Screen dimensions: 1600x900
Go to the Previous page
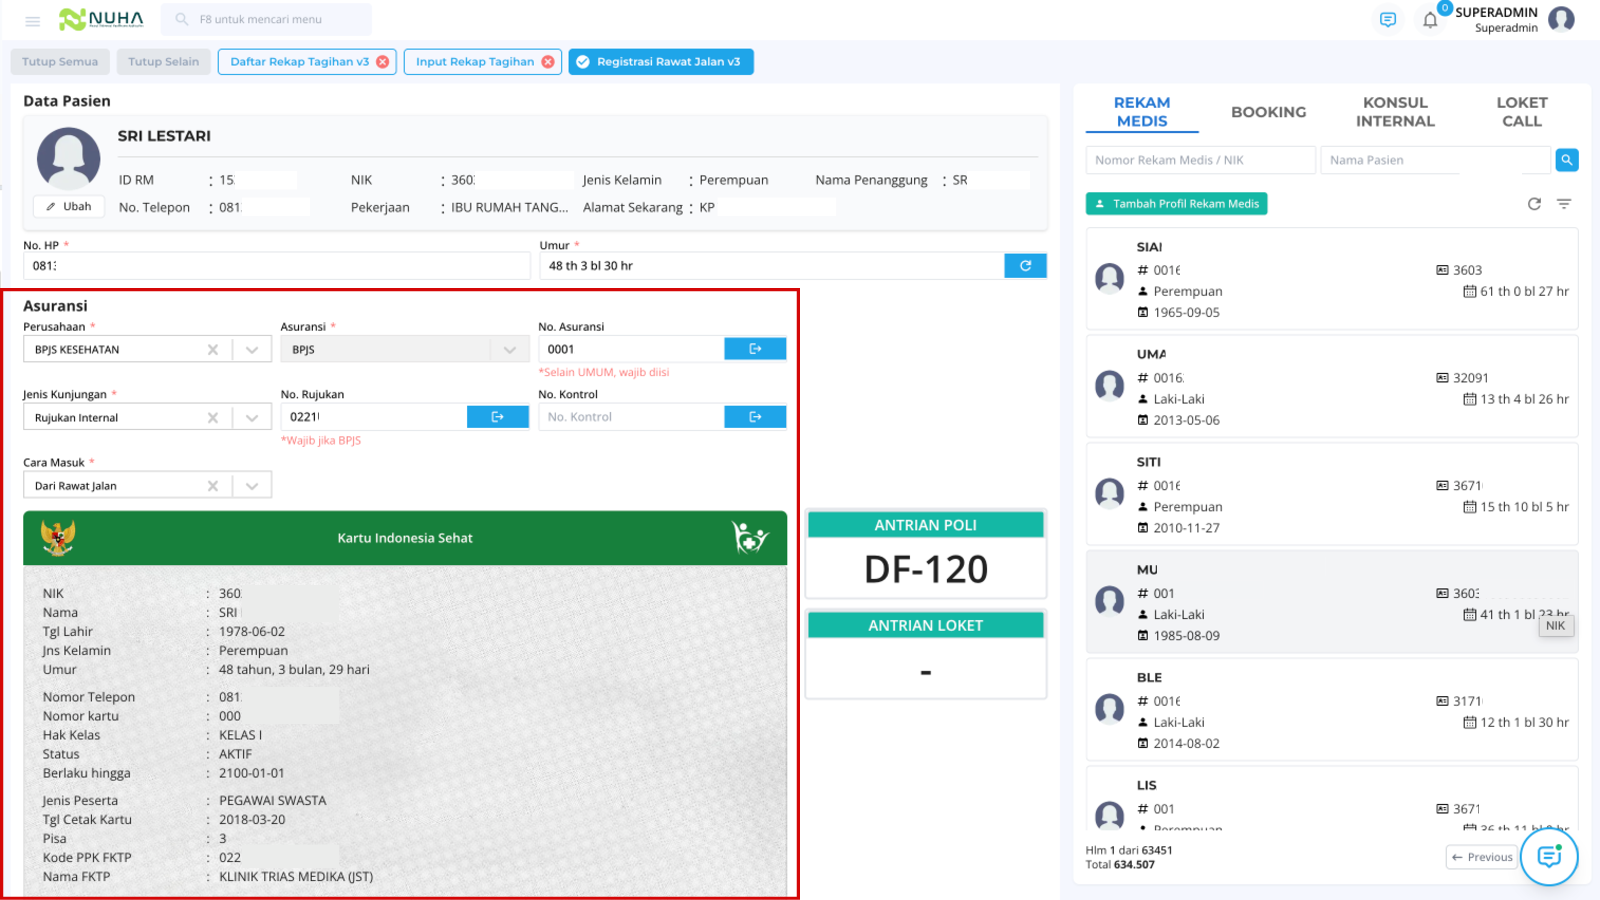[1482, 857]
